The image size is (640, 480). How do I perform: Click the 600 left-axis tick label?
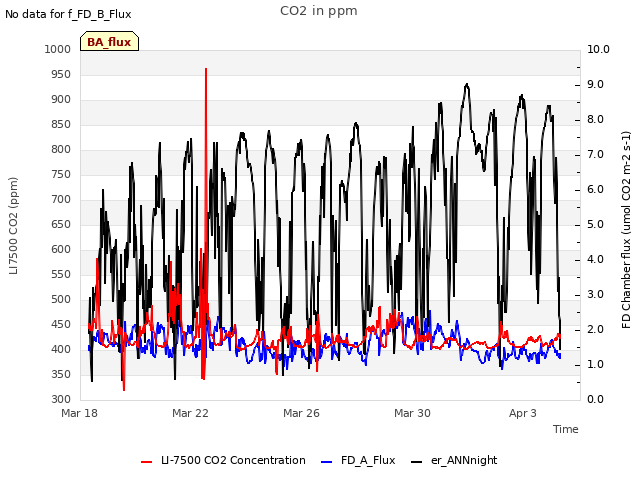[x=61, y=249]
